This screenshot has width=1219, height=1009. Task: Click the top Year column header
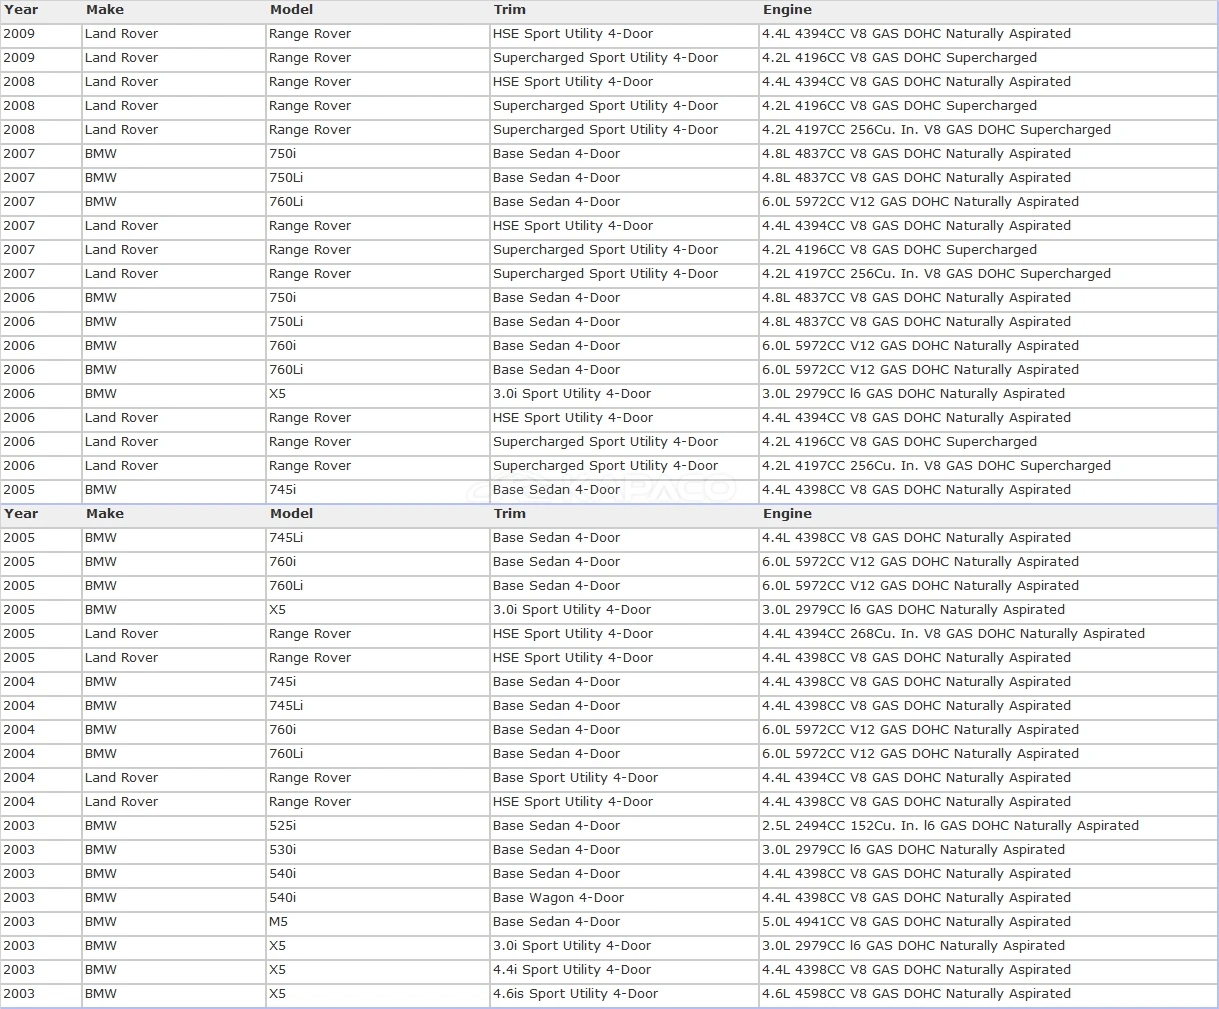pyautogui.click(x=21, y=10)
